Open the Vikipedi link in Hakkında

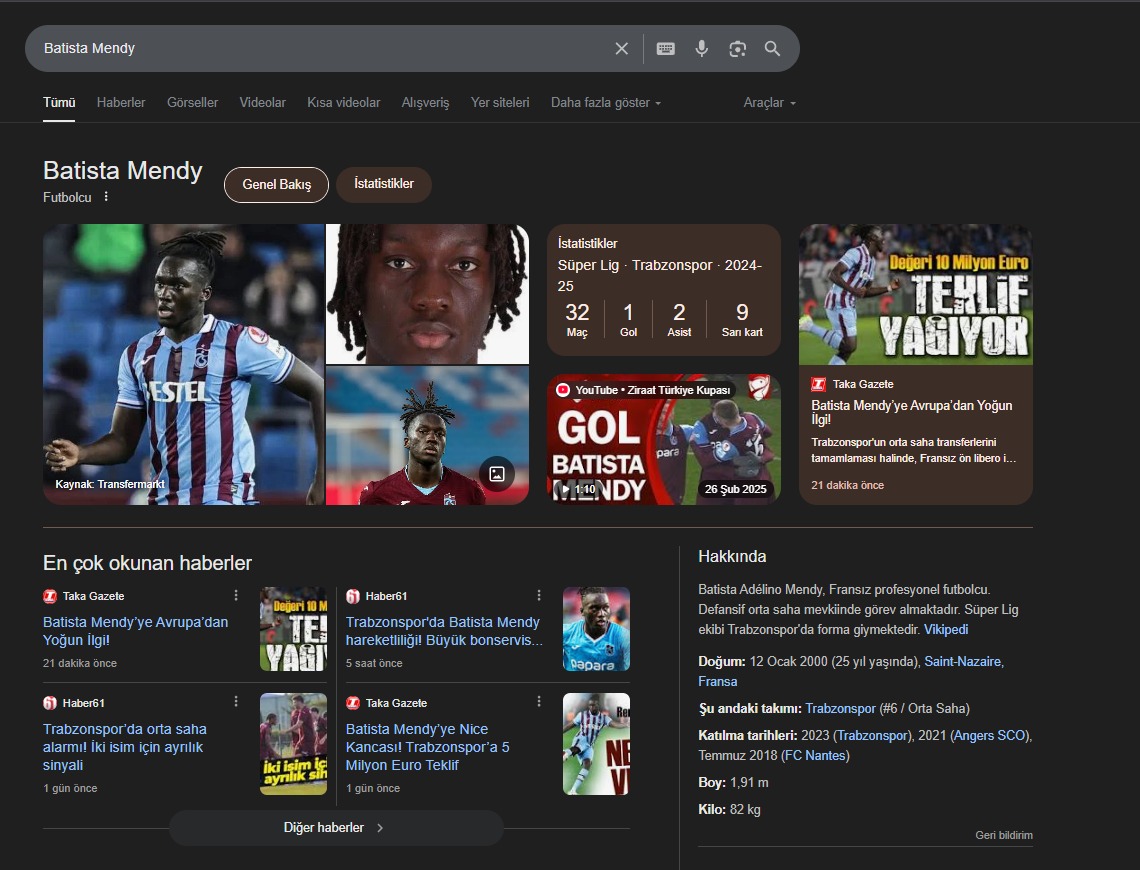(946, 629)
